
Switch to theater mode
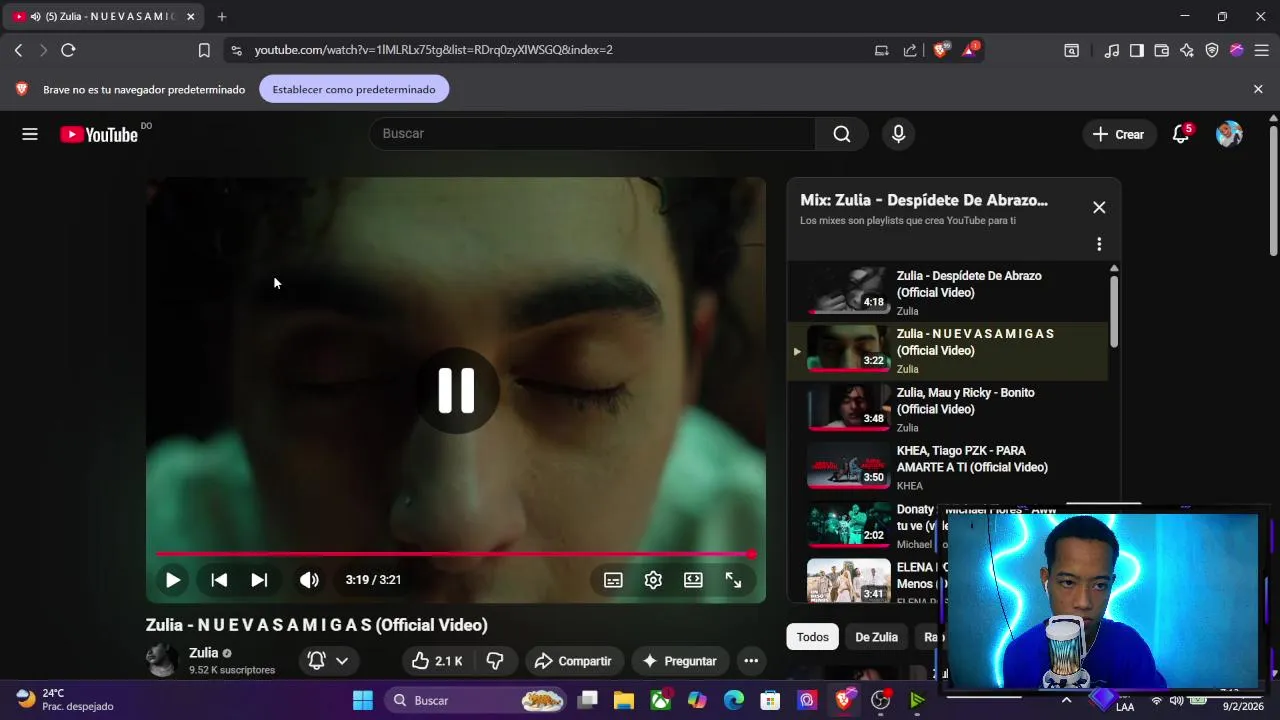[x=693, y=580]
